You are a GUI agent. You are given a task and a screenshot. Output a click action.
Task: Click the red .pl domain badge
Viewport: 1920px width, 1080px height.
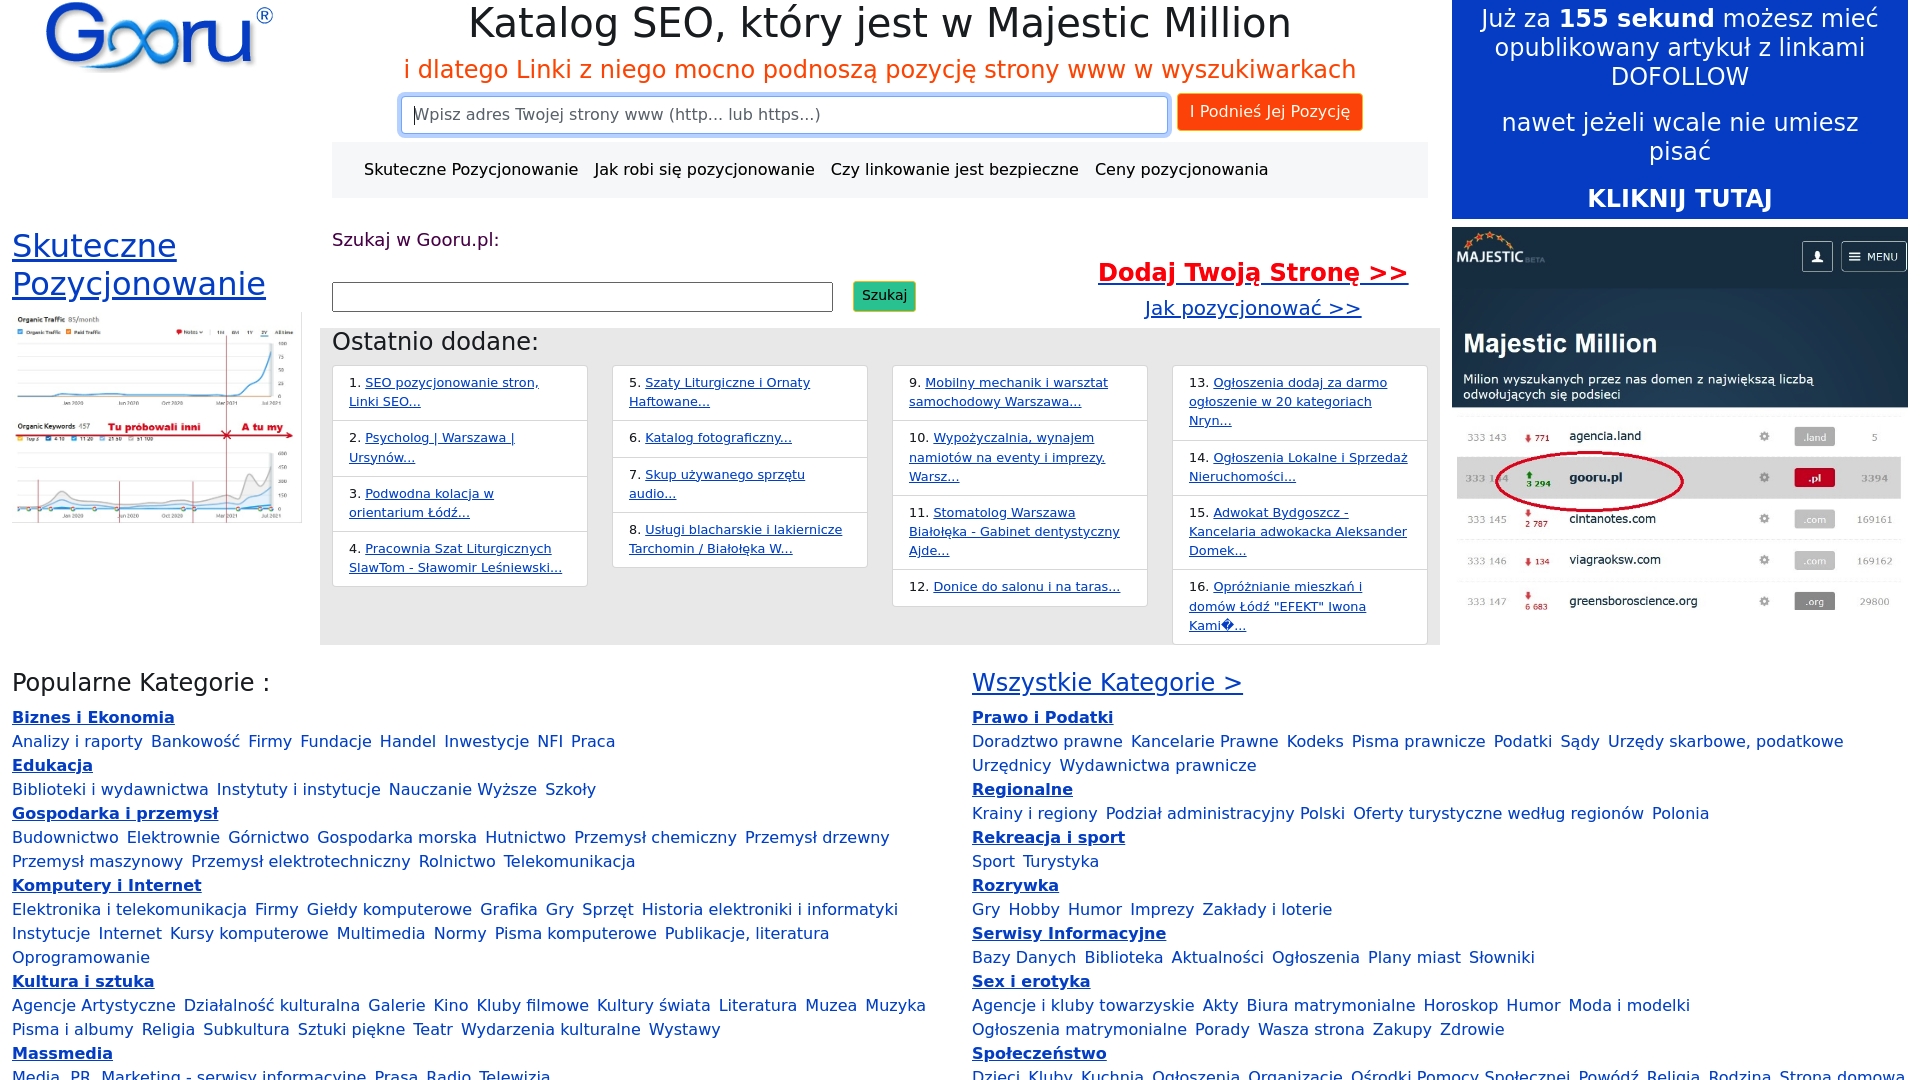(x=1814, y=478)
